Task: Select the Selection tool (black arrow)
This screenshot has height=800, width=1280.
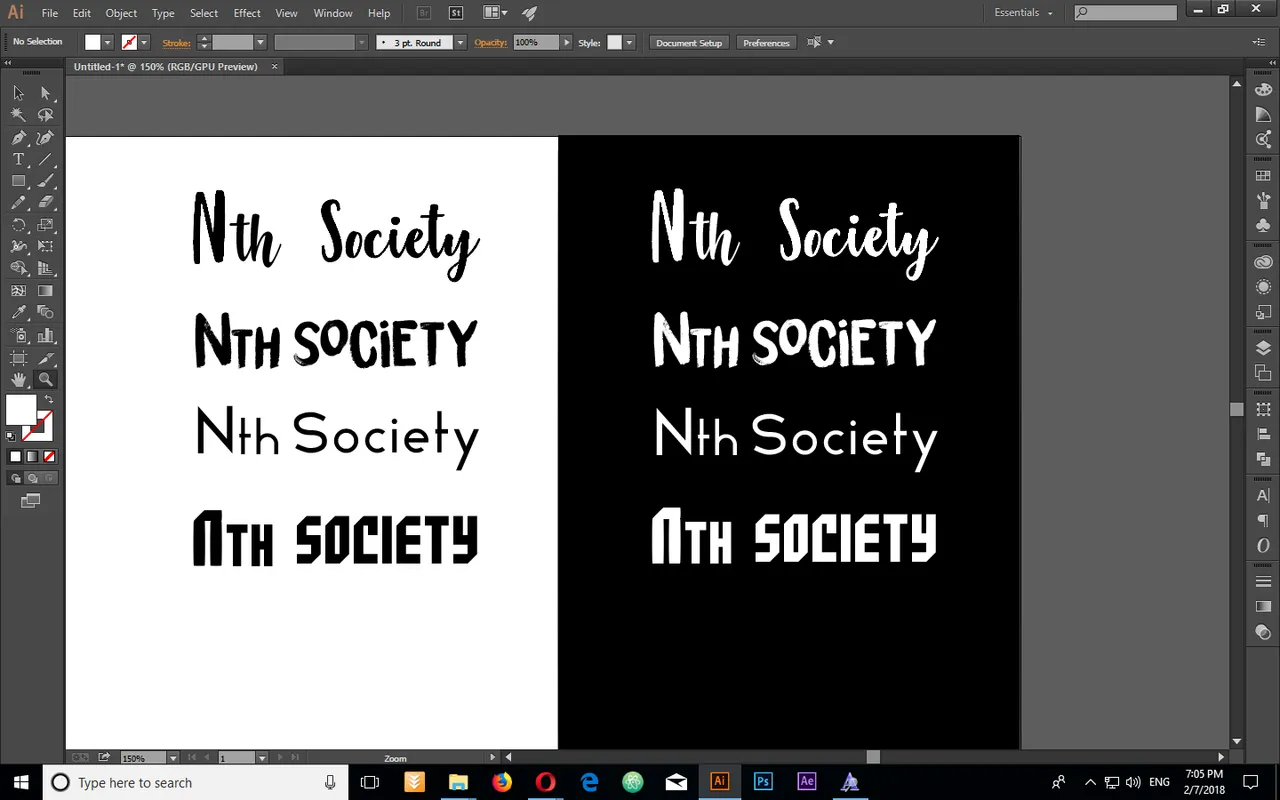Action: tap(18, 93)
